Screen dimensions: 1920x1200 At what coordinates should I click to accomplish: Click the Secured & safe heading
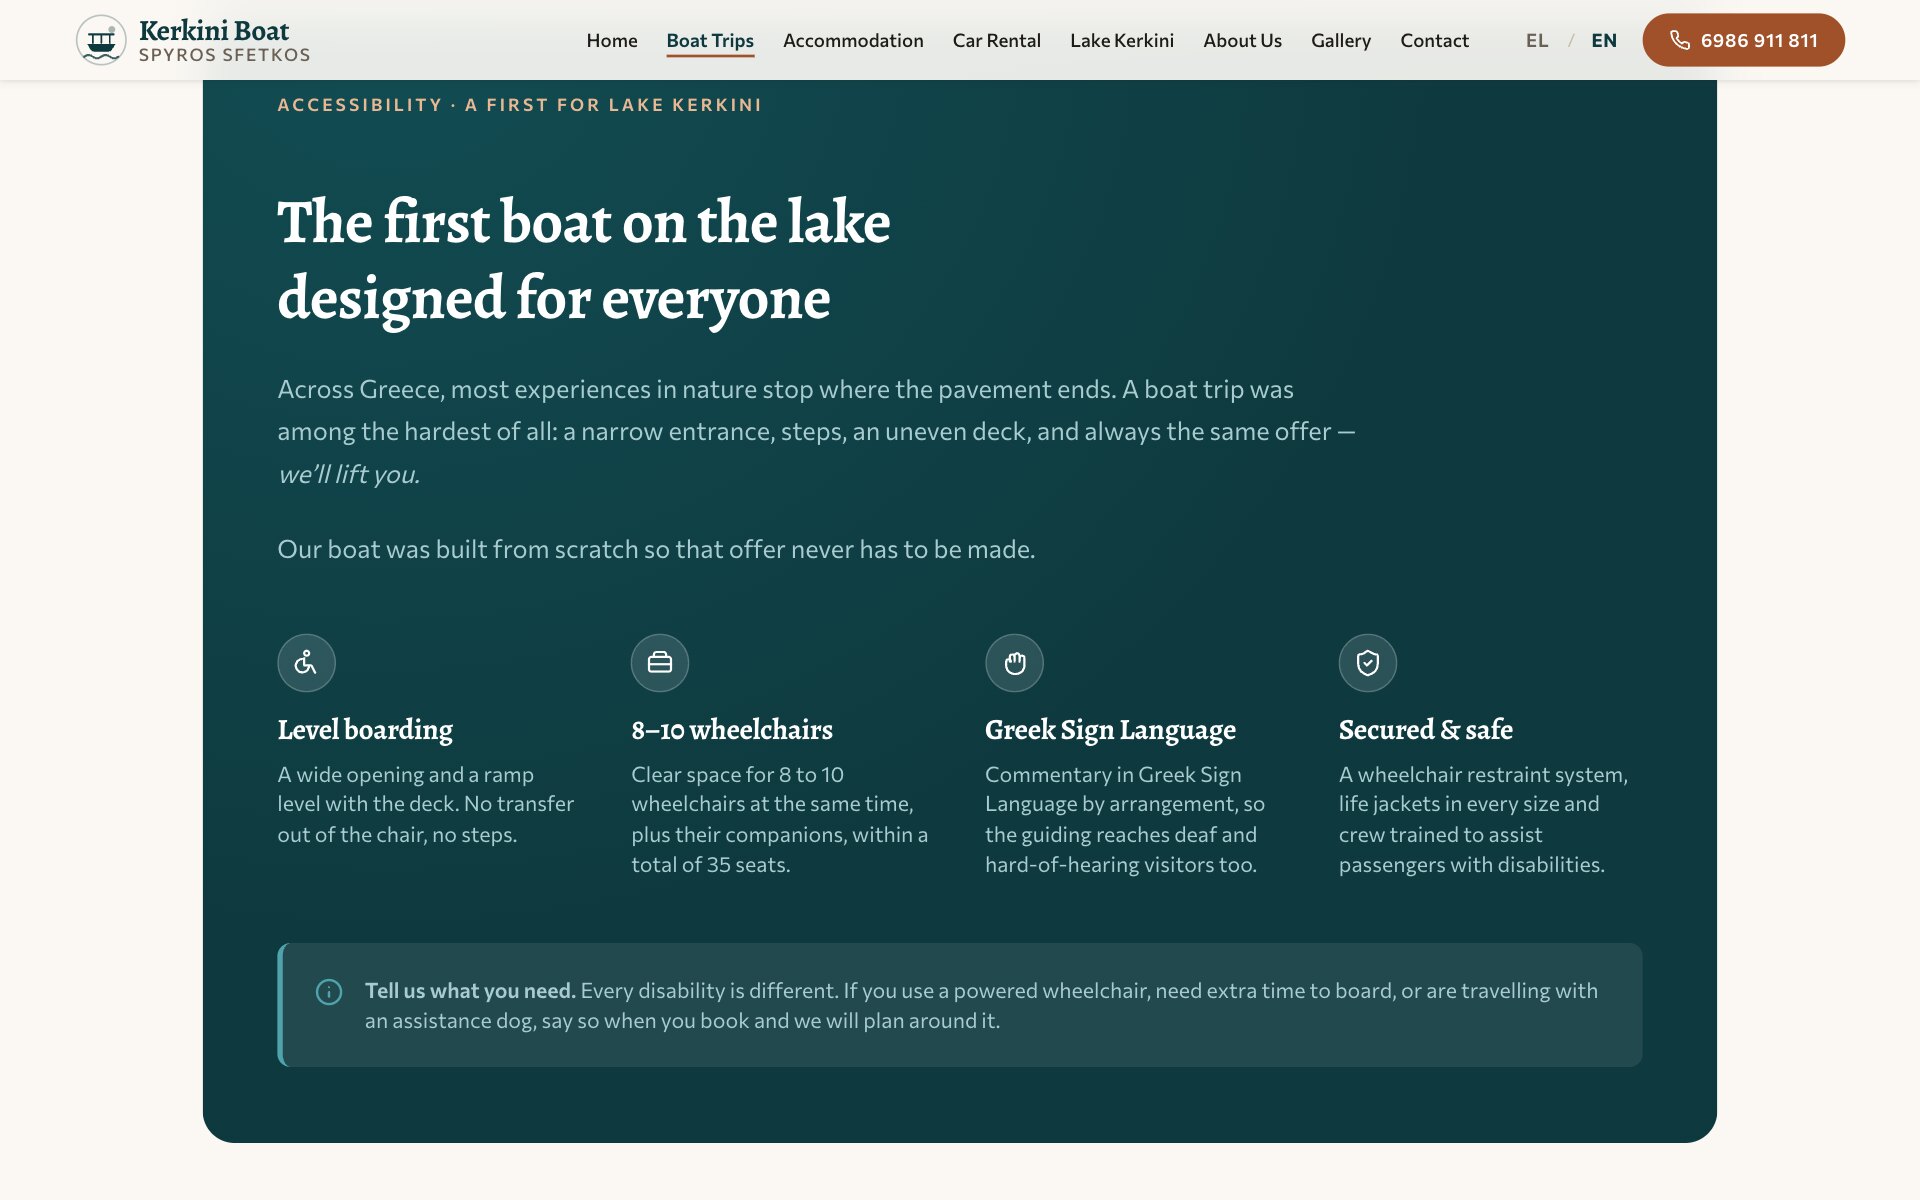1425,730
